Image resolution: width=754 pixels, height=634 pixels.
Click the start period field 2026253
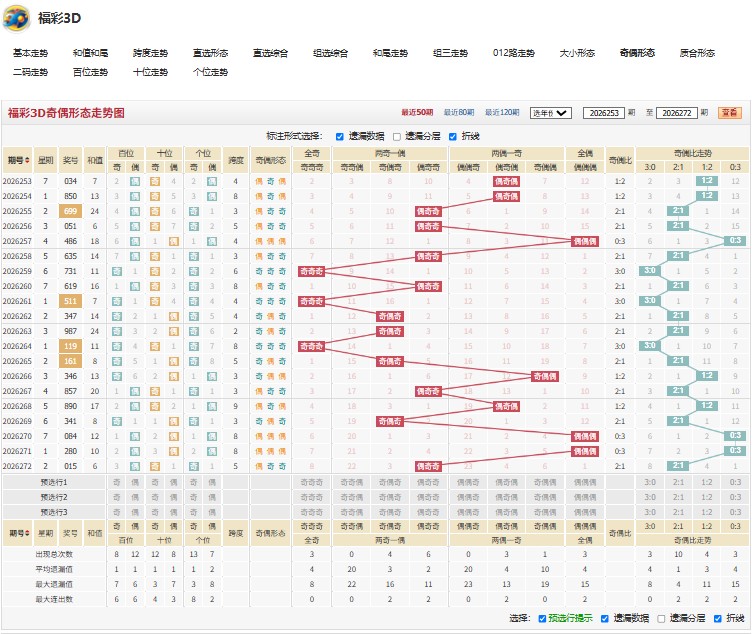[x=603, y=113]
